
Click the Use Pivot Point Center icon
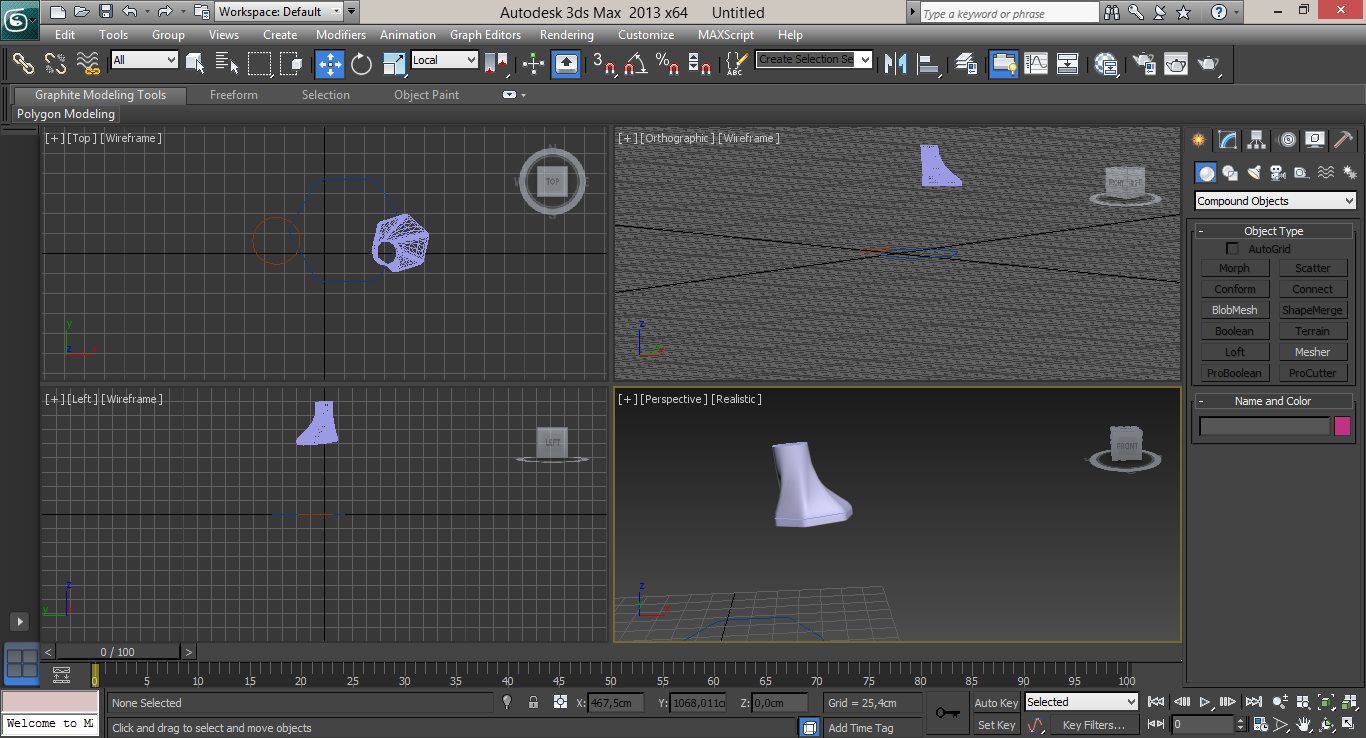pos(495,63)
